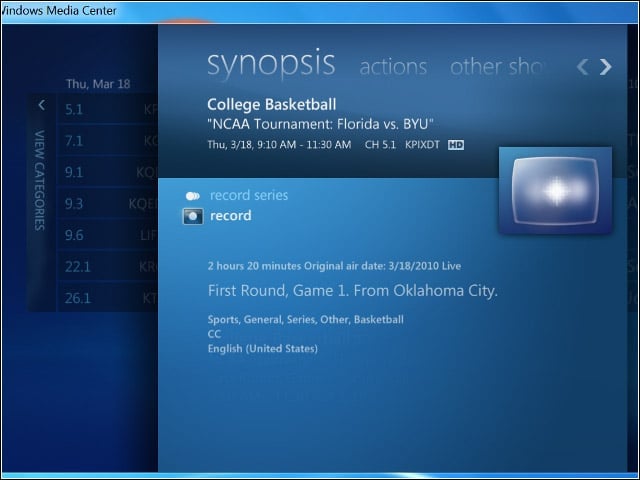Click the record icon beside record
The image size is (640, 480).
(193, 216)
